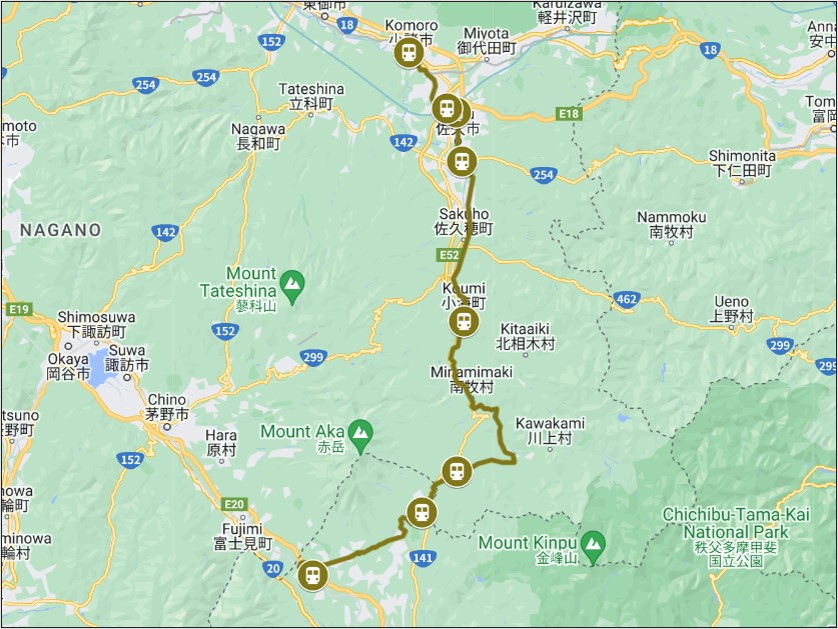Click the route 462 highway shield
Screen dimensions: 838x629
[626, 299]
